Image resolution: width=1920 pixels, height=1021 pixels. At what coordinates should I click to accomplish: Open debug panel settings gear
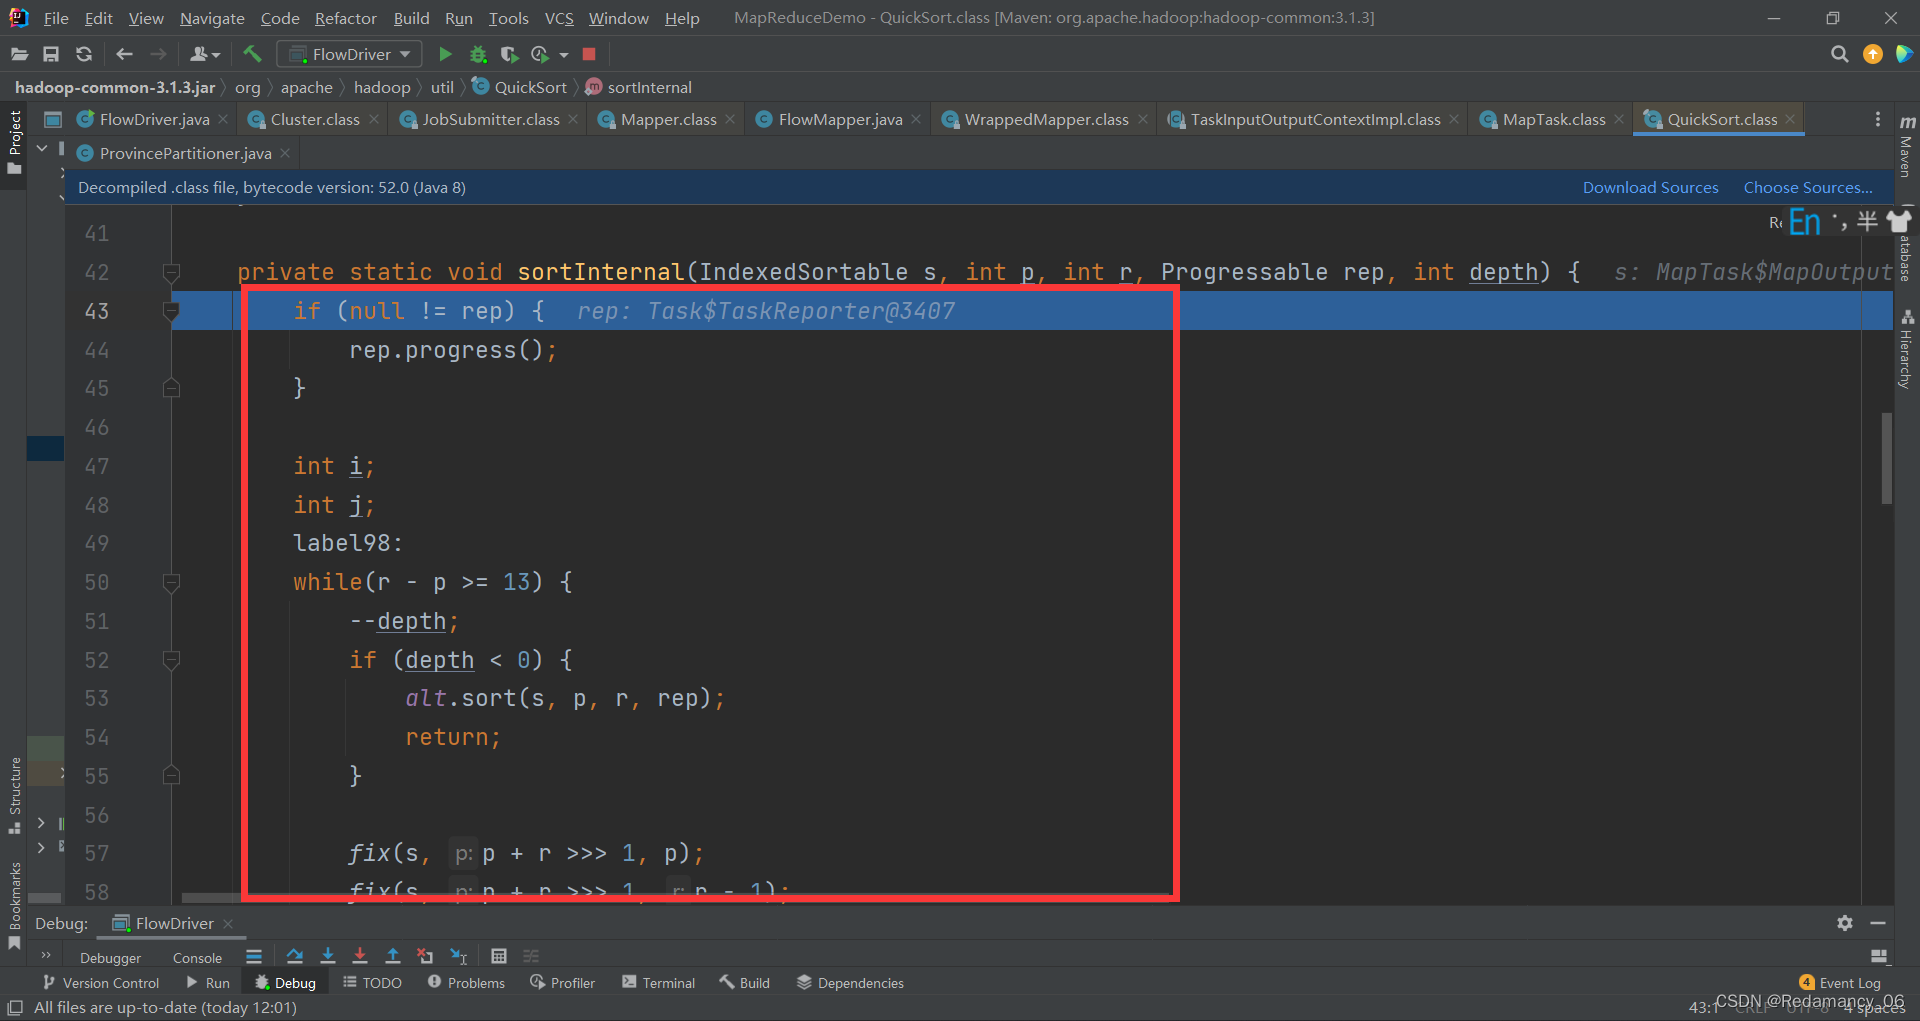pyautogui.click(x=1845, y=923)
